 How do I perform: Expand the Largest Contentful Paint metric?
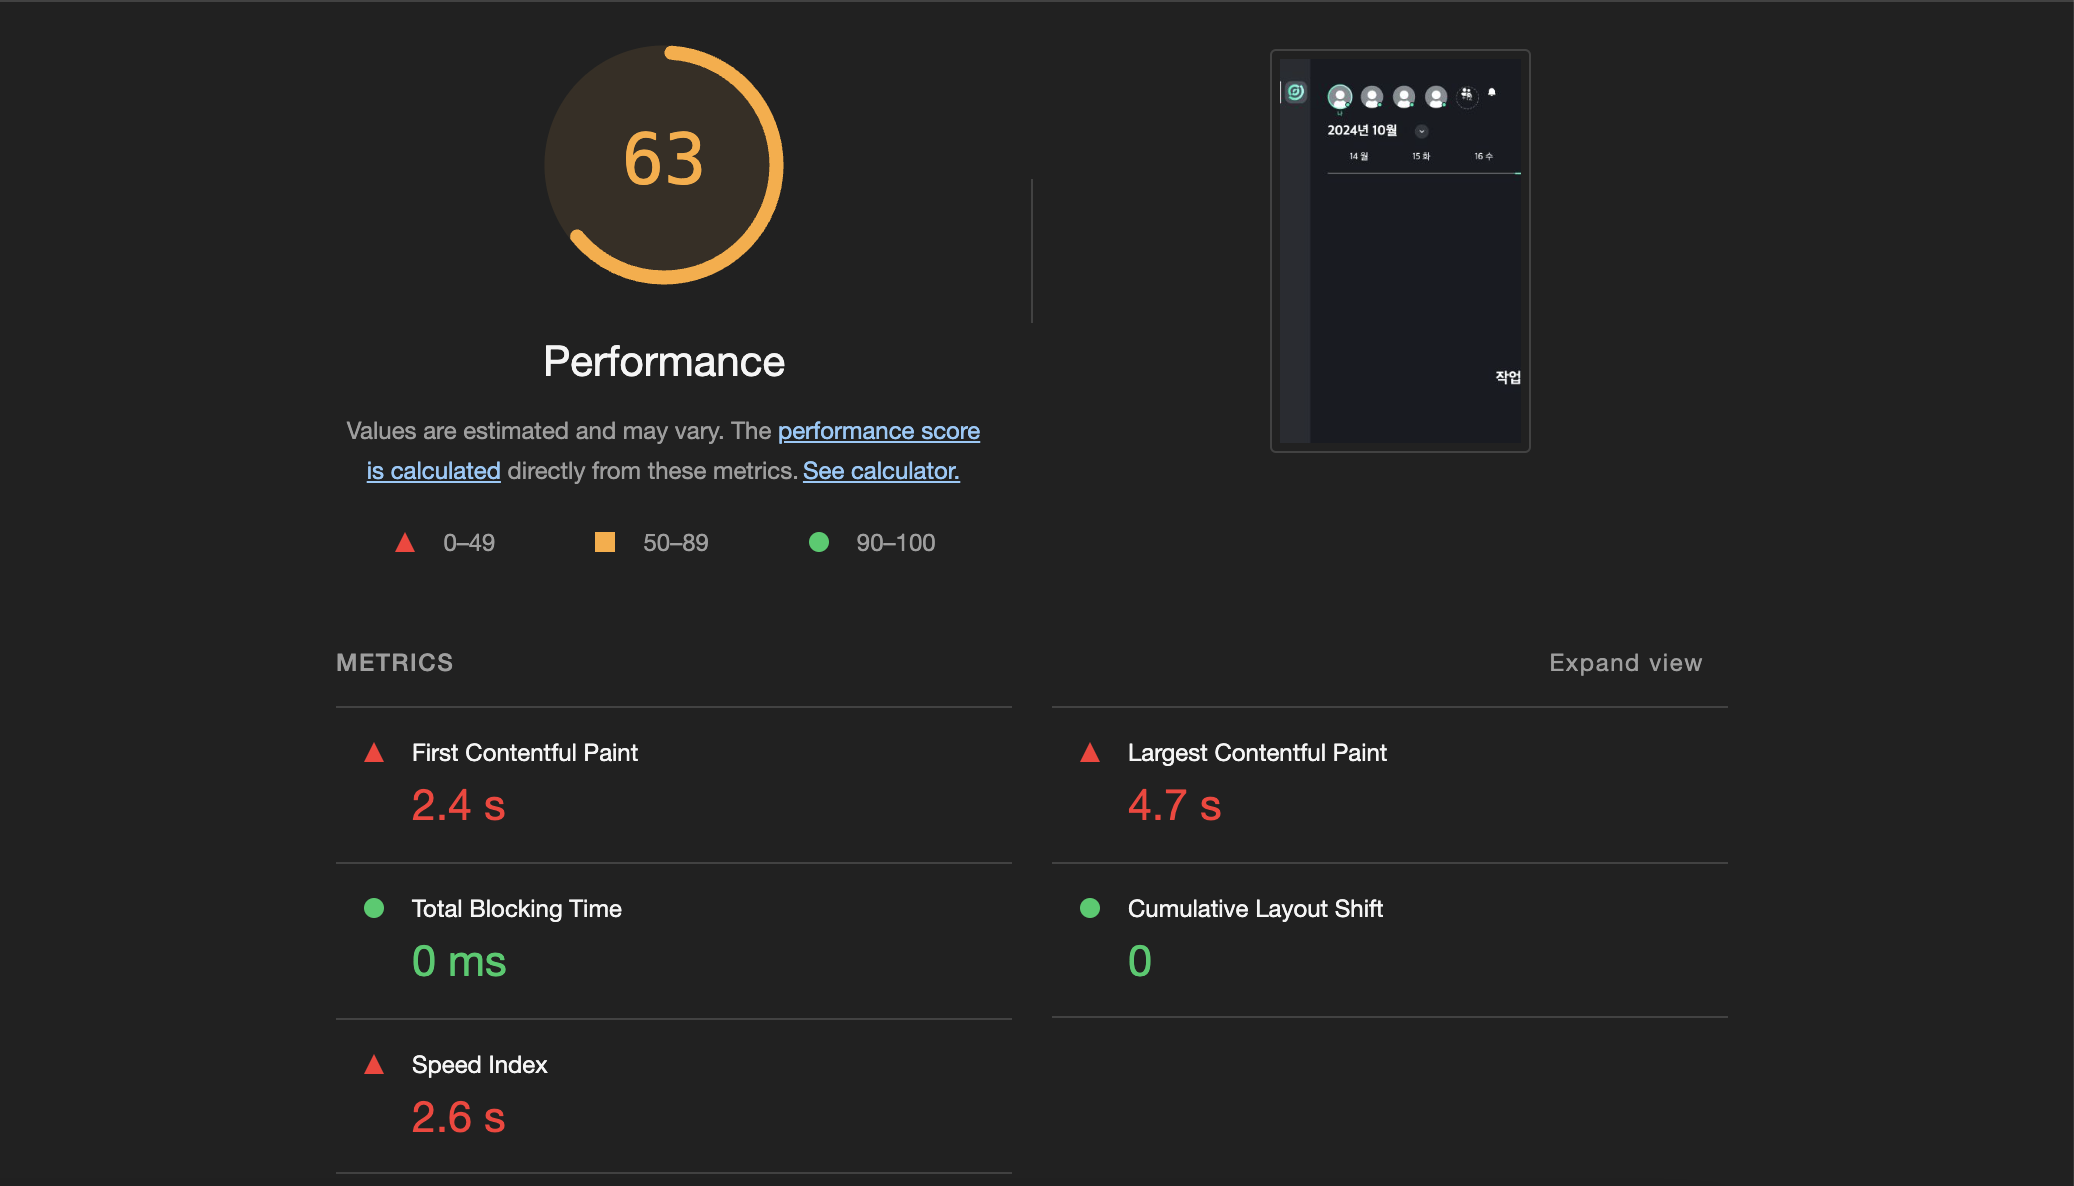click(1256, 753)
